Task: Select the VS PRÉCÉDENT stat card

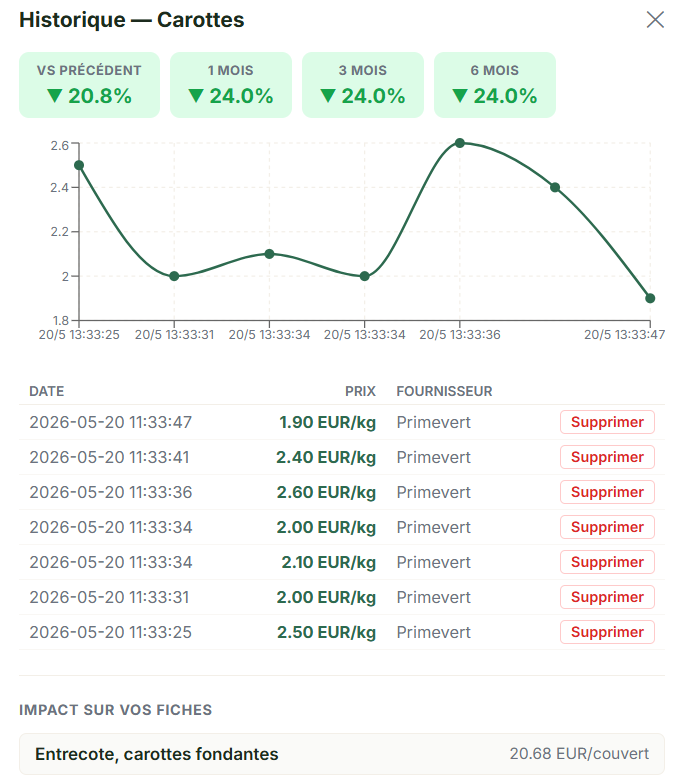Action: tap(90, 85)
